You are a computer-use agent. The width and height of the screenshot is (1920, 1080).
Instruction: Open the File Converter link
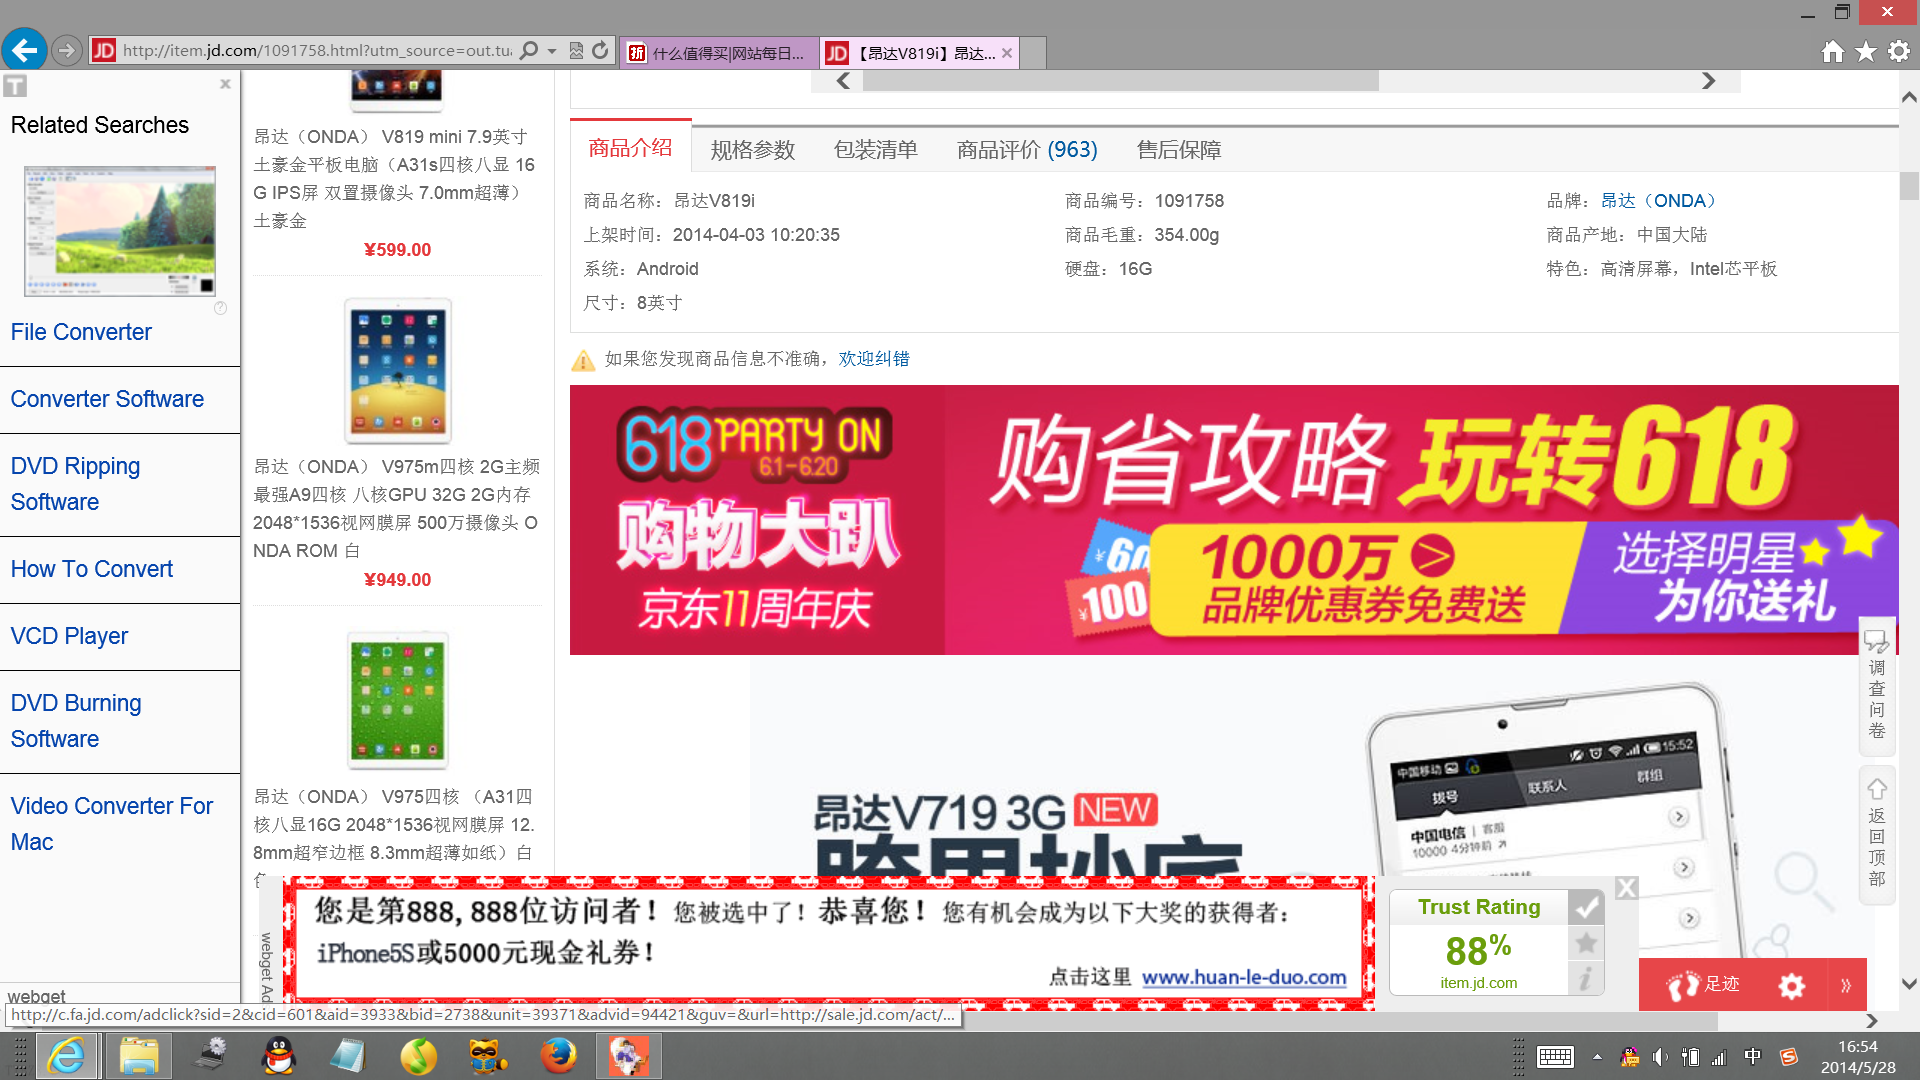pos(81,332)
